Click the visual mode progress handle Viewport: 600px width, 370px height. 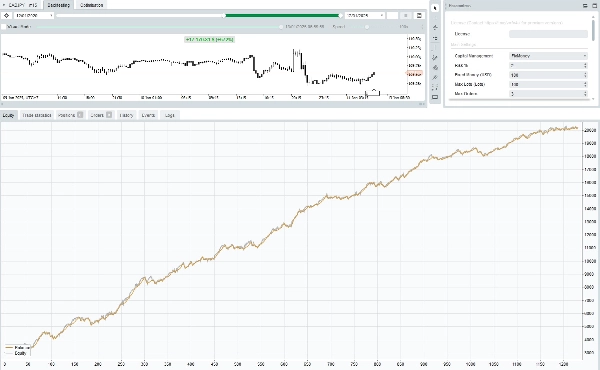[x=281, y=27]
